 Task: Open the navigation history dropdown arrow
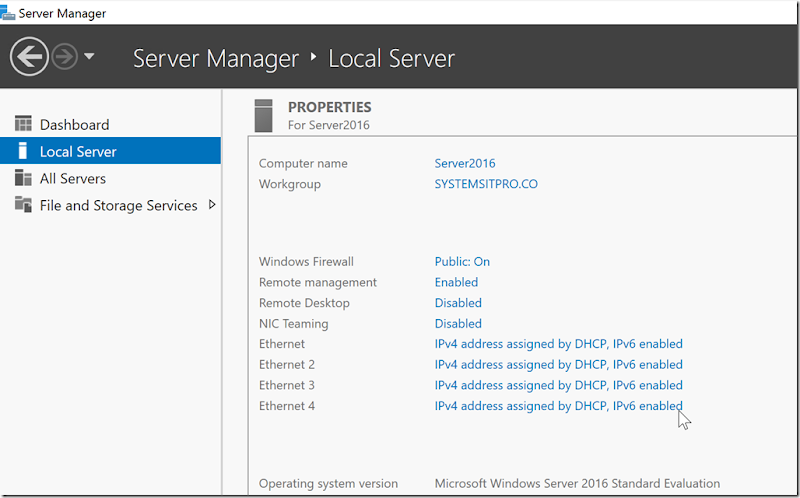click(89, 57)
